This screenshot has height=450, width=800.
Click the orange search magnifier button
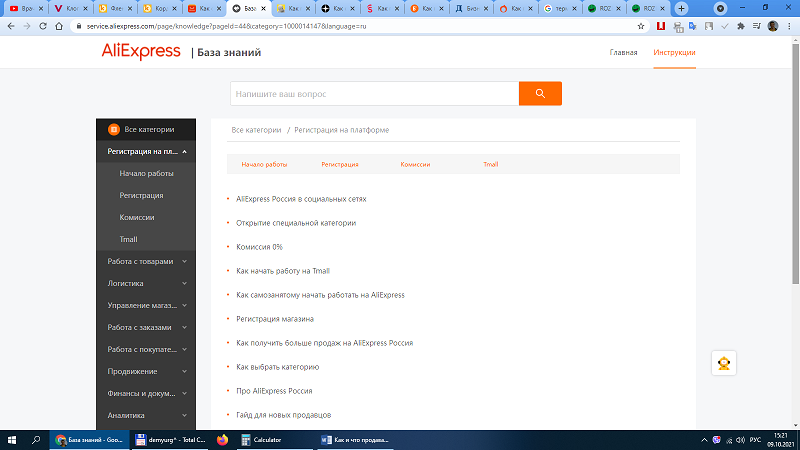coord(540,93)
